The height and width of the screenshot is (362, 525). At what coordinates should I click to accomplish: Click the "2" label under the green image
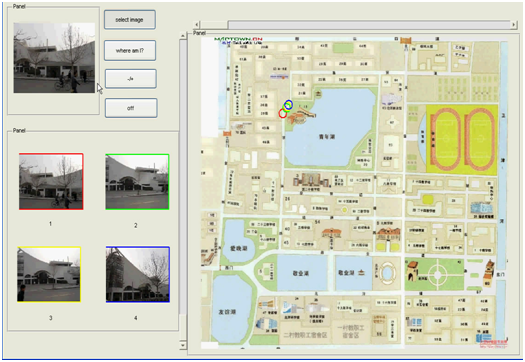(x=136, y=225)
